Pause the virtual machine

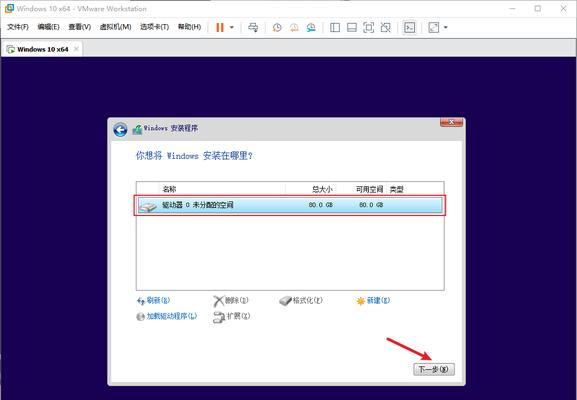pos(220,28)
